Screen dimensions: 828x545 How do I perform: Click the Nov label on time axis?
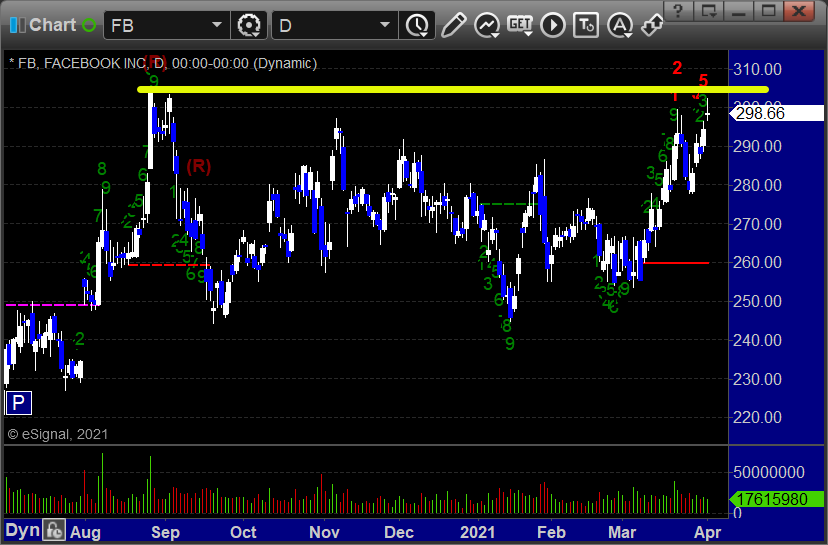point(324,532)
